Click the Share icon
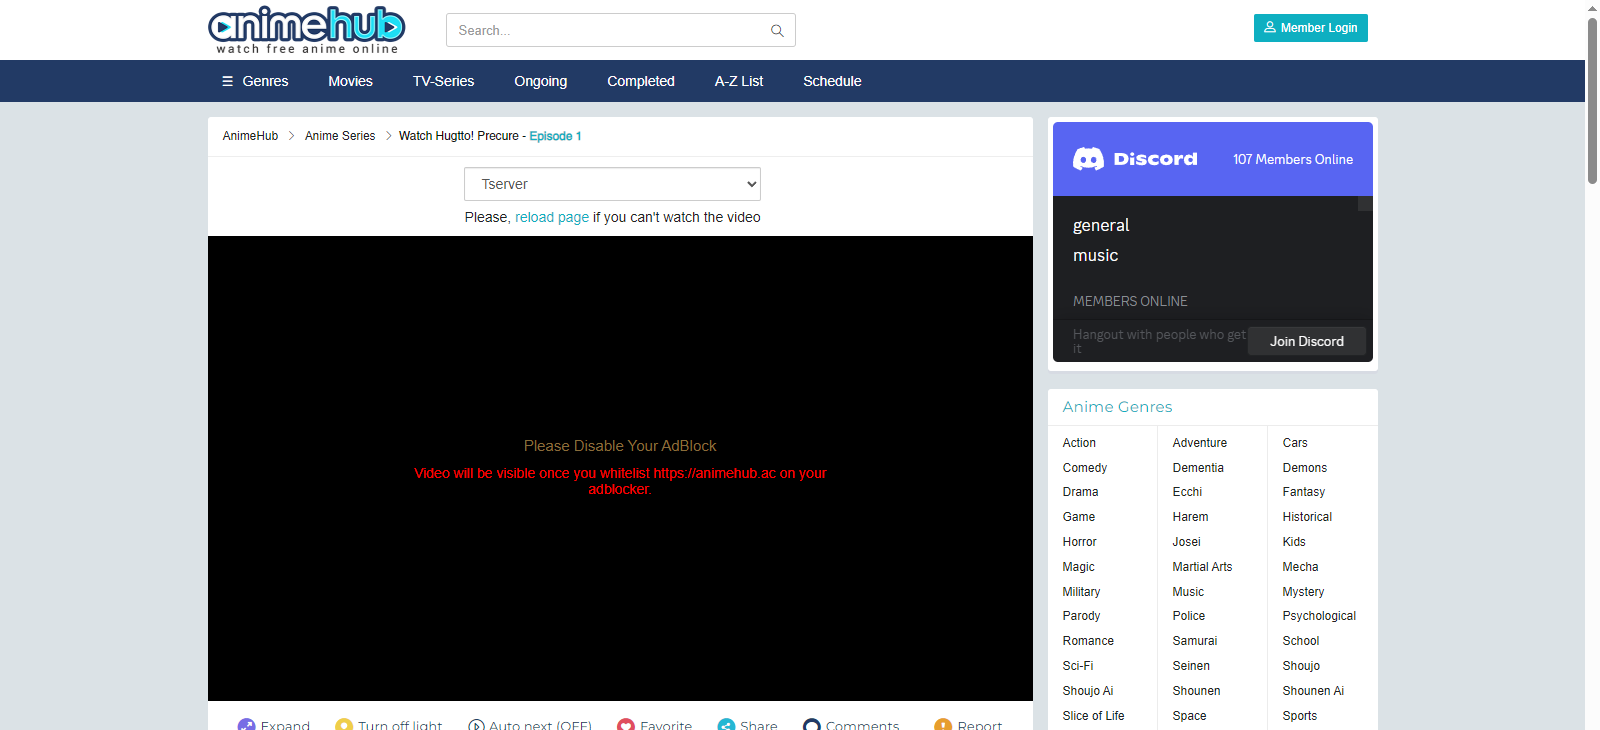This screenshot has width=1600, height=730. pyautogui.click(x=726, y=725)
